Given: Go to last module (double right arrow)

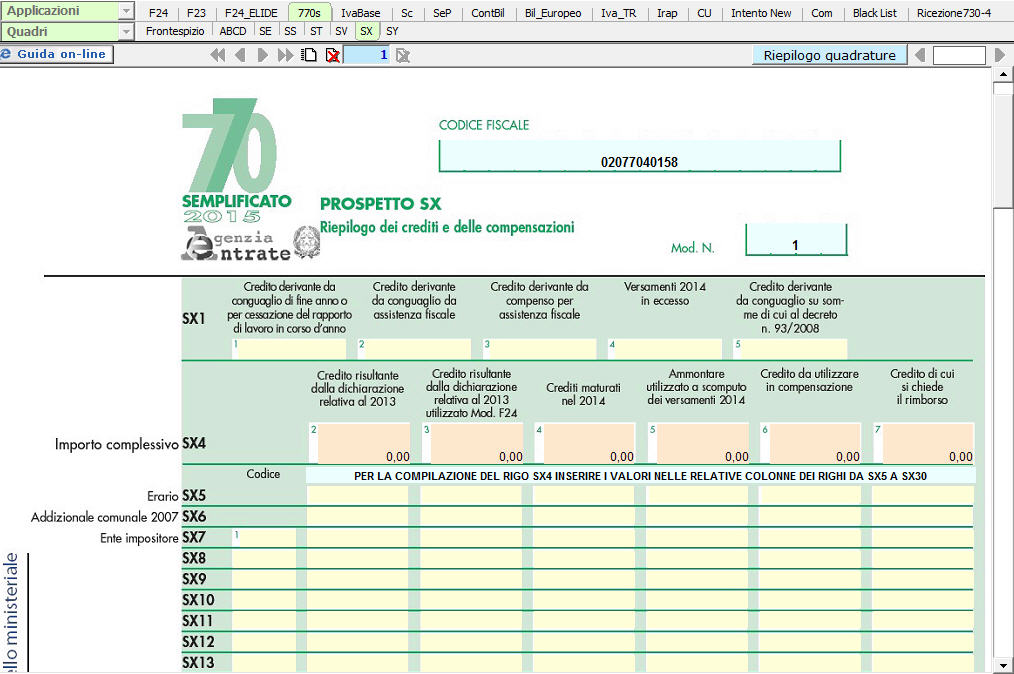Looking at the screenshot, I should pos(285,56).
